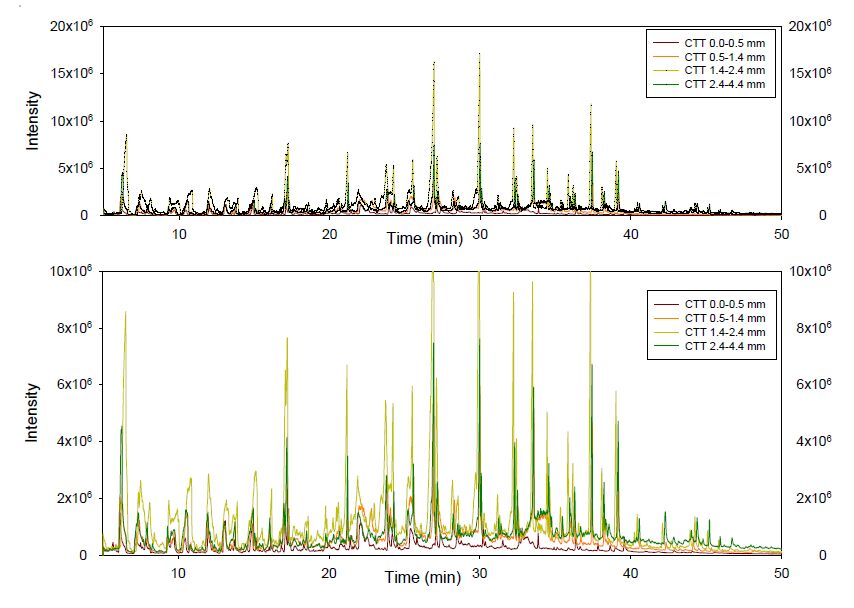Click the Intensity axis title of bottom chart
Image resolution: width=854 pixels, height=608 pixels.
(x=33, y=413)
